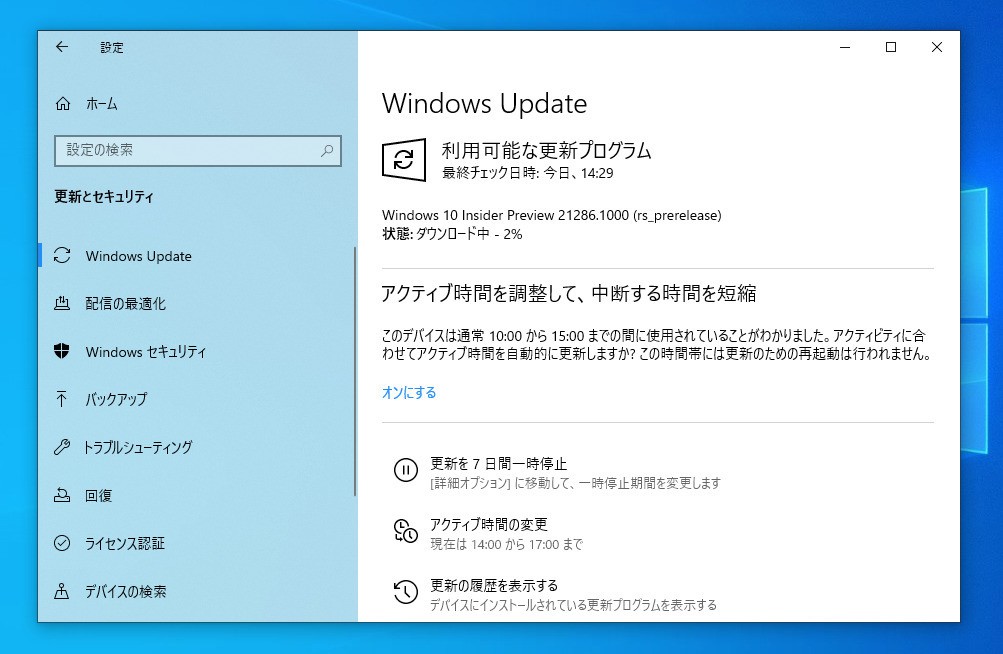
Task: Click the Windows Update sync icon in sidebar
Action: pos(62,255)
